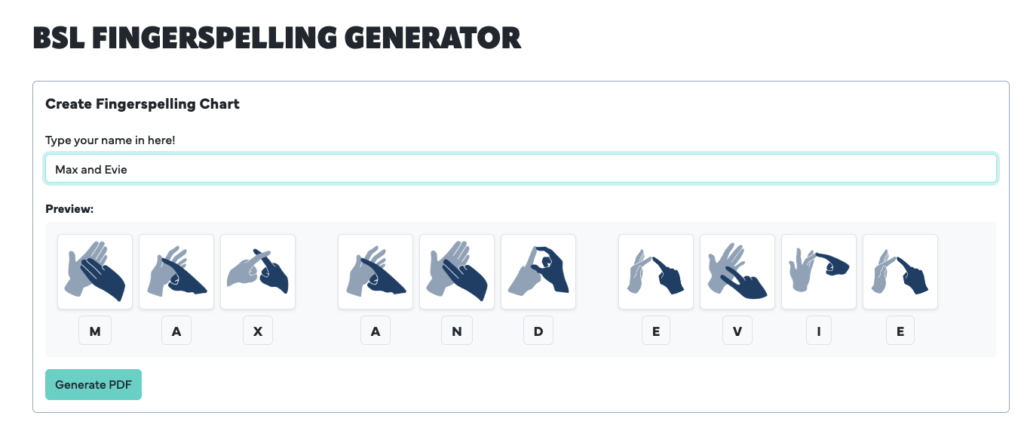1024x431 pixels.
Task: Click the I letter label
Action: 818,331
